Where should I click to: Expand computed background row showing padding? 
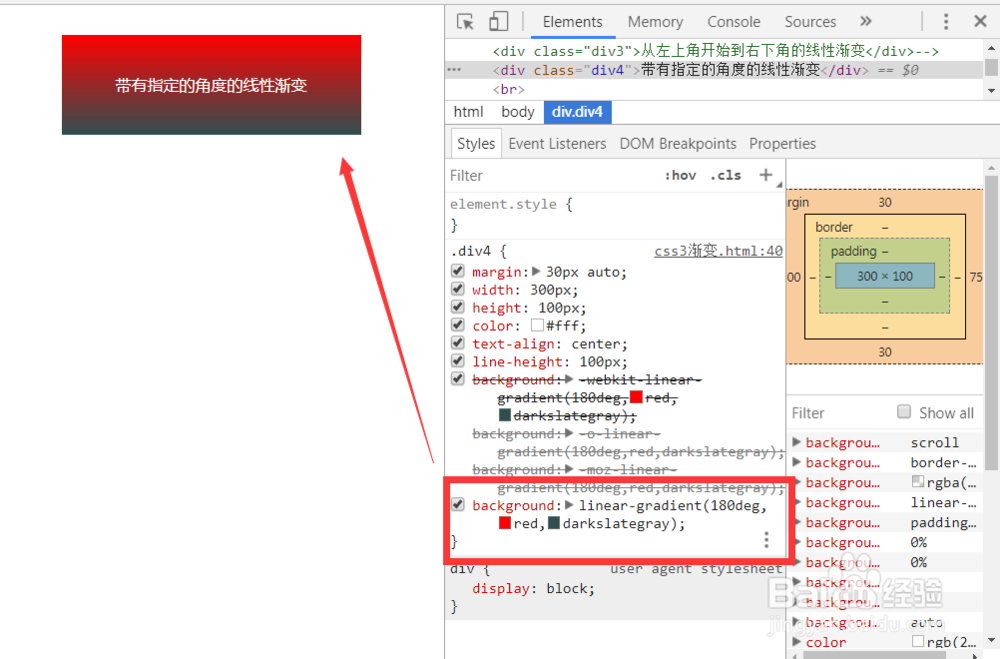[797, 522]
